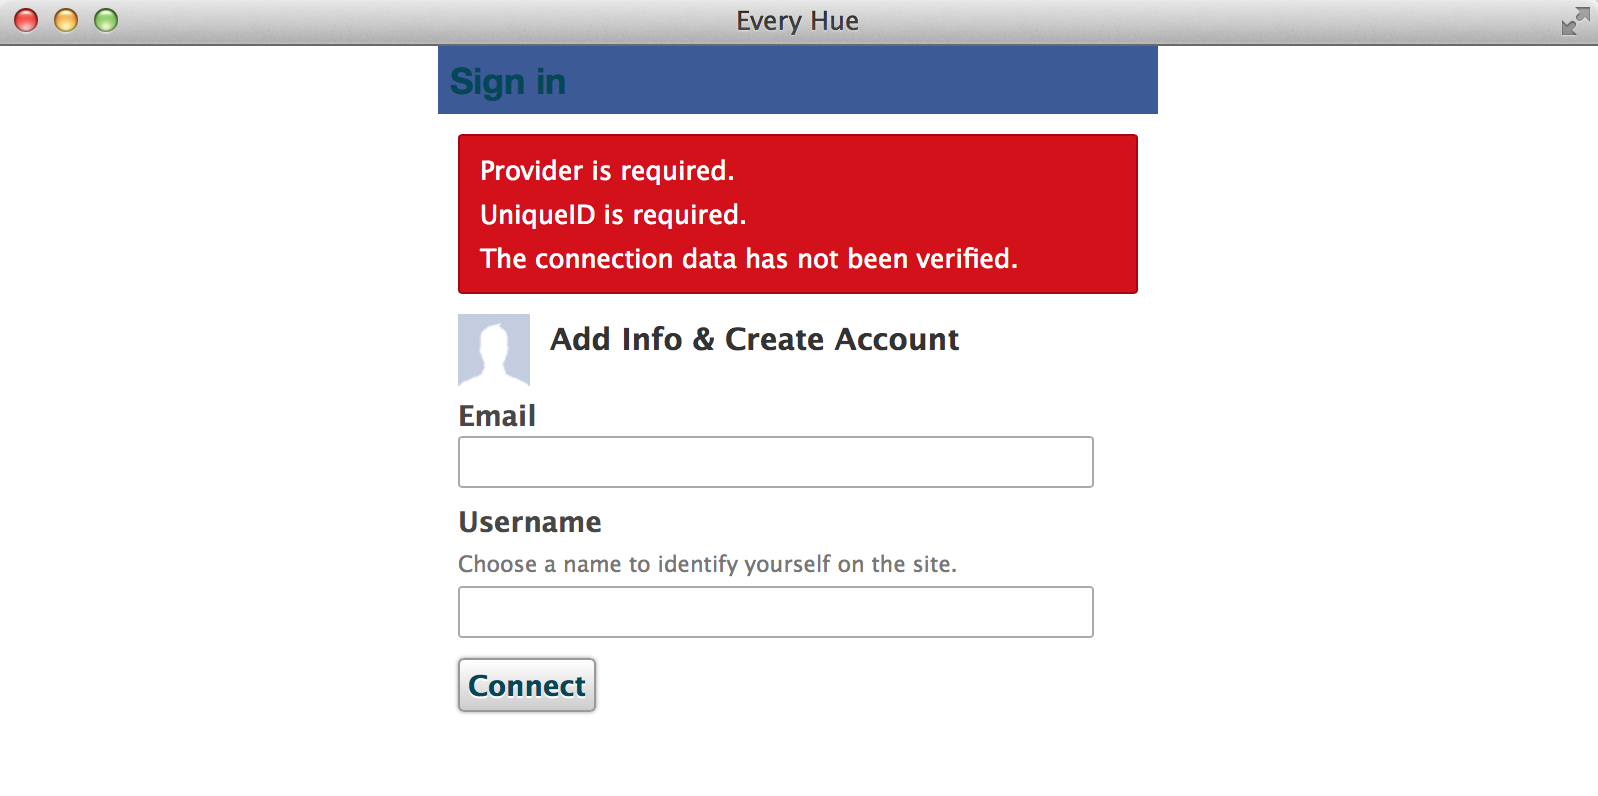Enter full screen using the arrows icon
The image size is (1598, 796).
[1575, 21]
